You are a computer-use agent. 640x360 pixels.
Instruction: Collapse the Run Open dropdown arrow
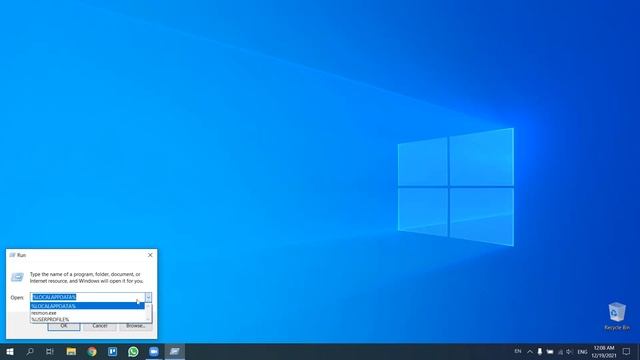[x=148, y=297]
